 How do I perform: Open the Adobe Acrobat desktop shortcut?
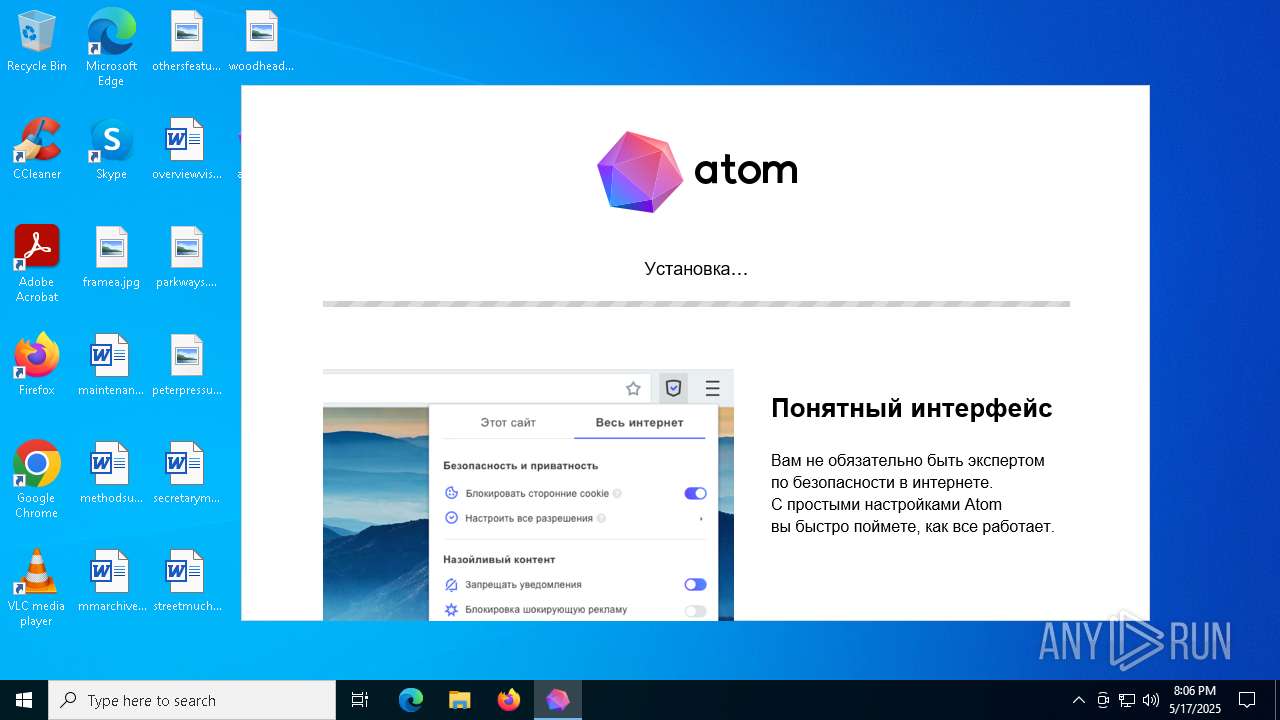pyautogui.click(x=37, y=264)
